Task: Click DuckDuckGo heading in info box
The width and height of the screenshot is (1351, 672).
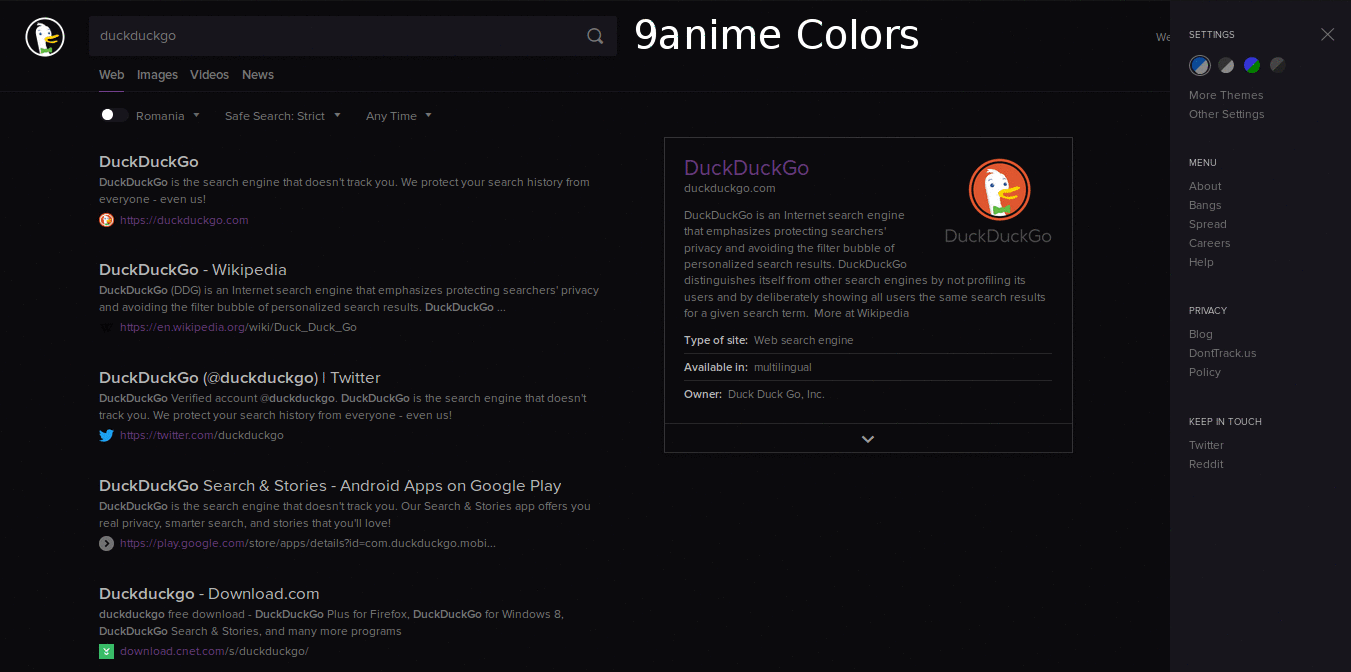Action: tap(746, 168)
